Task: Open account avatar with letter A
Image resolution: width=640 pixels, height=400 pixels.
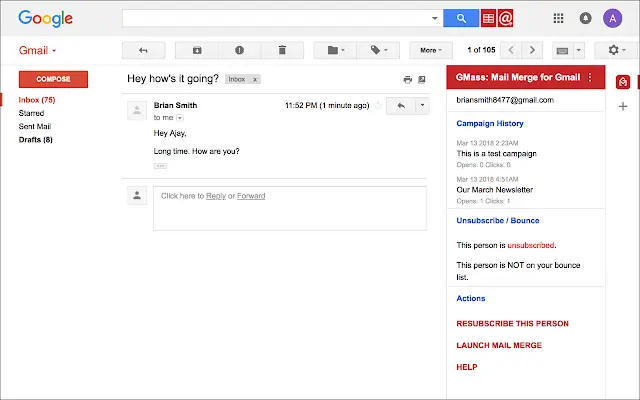Action: (612, 18)
